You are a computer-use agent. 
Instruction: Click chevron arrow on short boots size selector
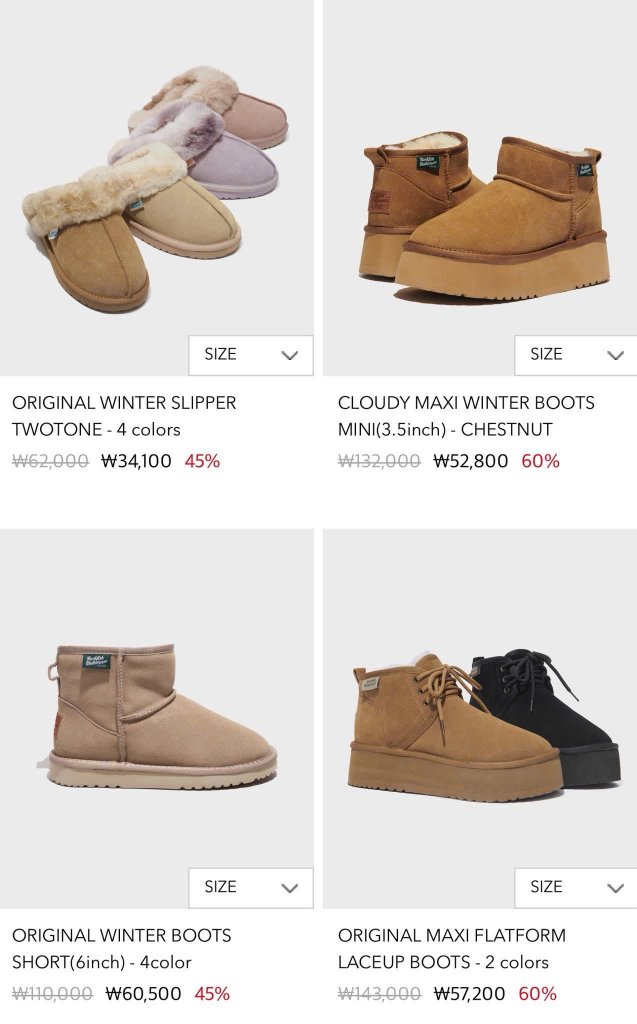(x=289, y=888)
